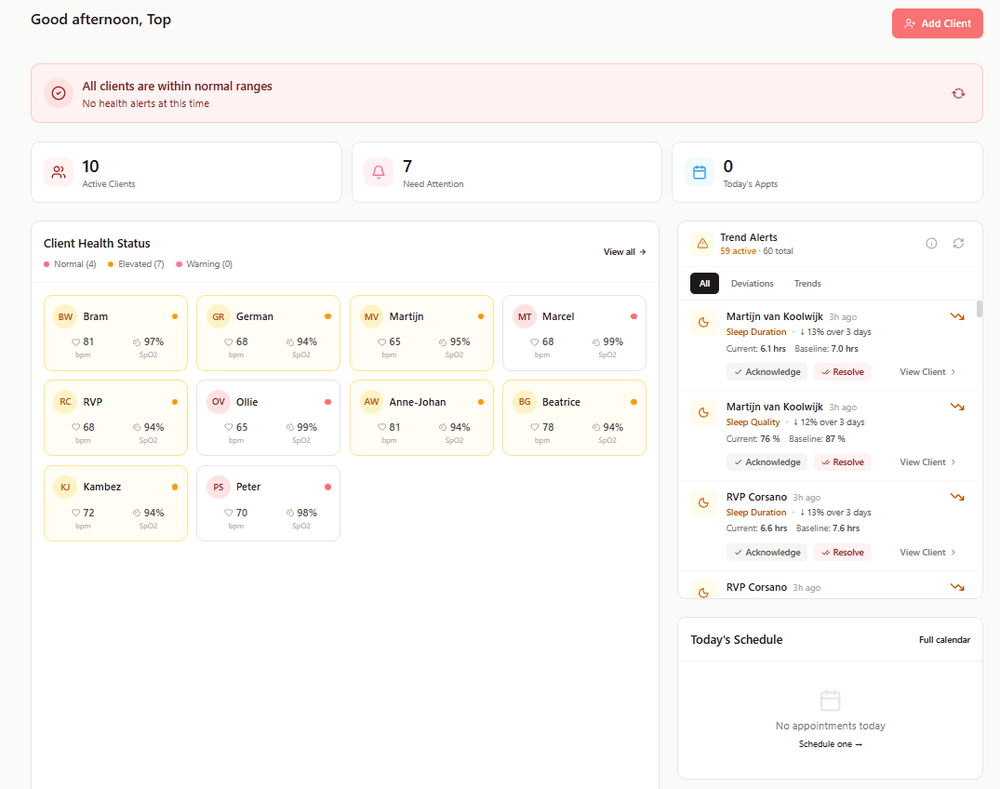Viewport: 1000px width, 789px height.
Task: Refresh the Trend Alerts panel
Action: (958, 242)
